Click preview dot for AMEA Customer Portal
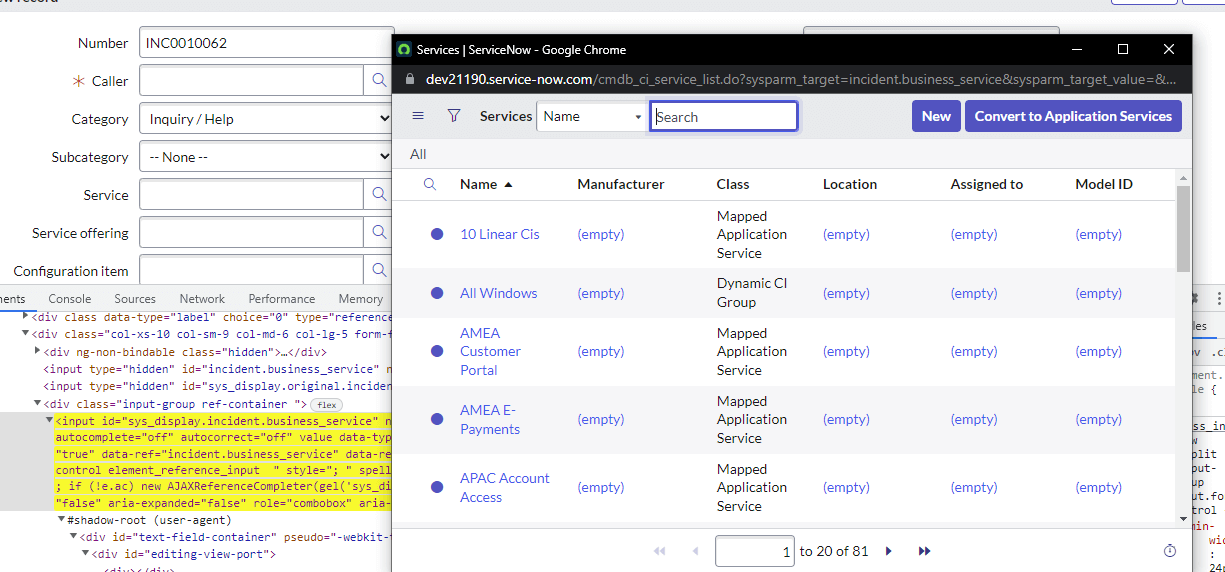Screen dimensions: 1225x572 437,351
